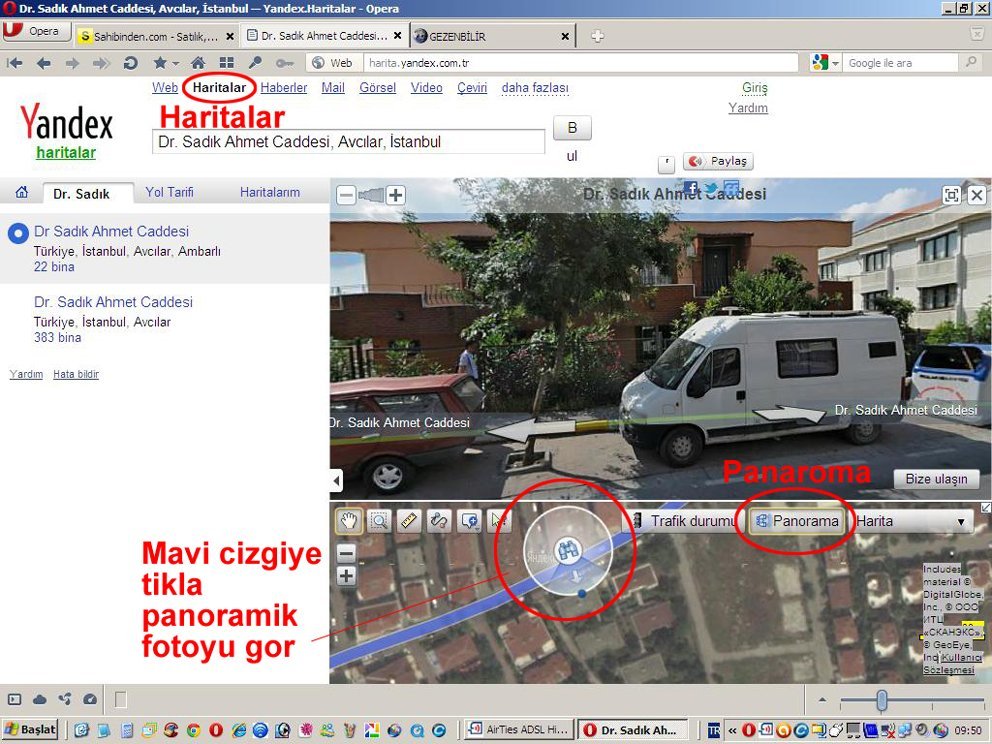Open Yardım link below Giriş
This screenshot has height=744, width=992.
tap(748, 108)
